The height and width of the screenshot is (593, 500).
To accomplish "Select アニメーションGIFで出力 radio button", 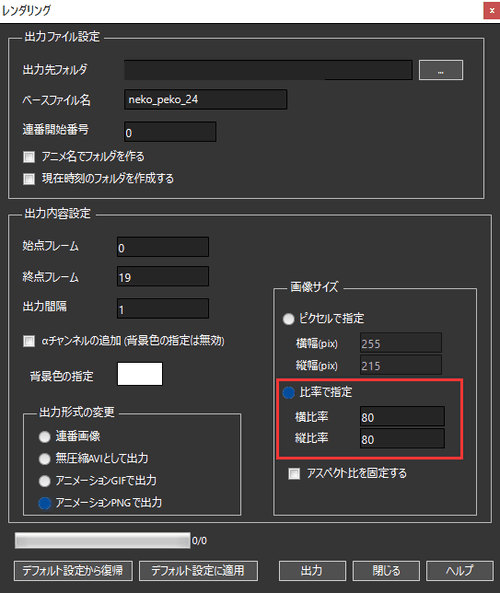I will (45, 481).
